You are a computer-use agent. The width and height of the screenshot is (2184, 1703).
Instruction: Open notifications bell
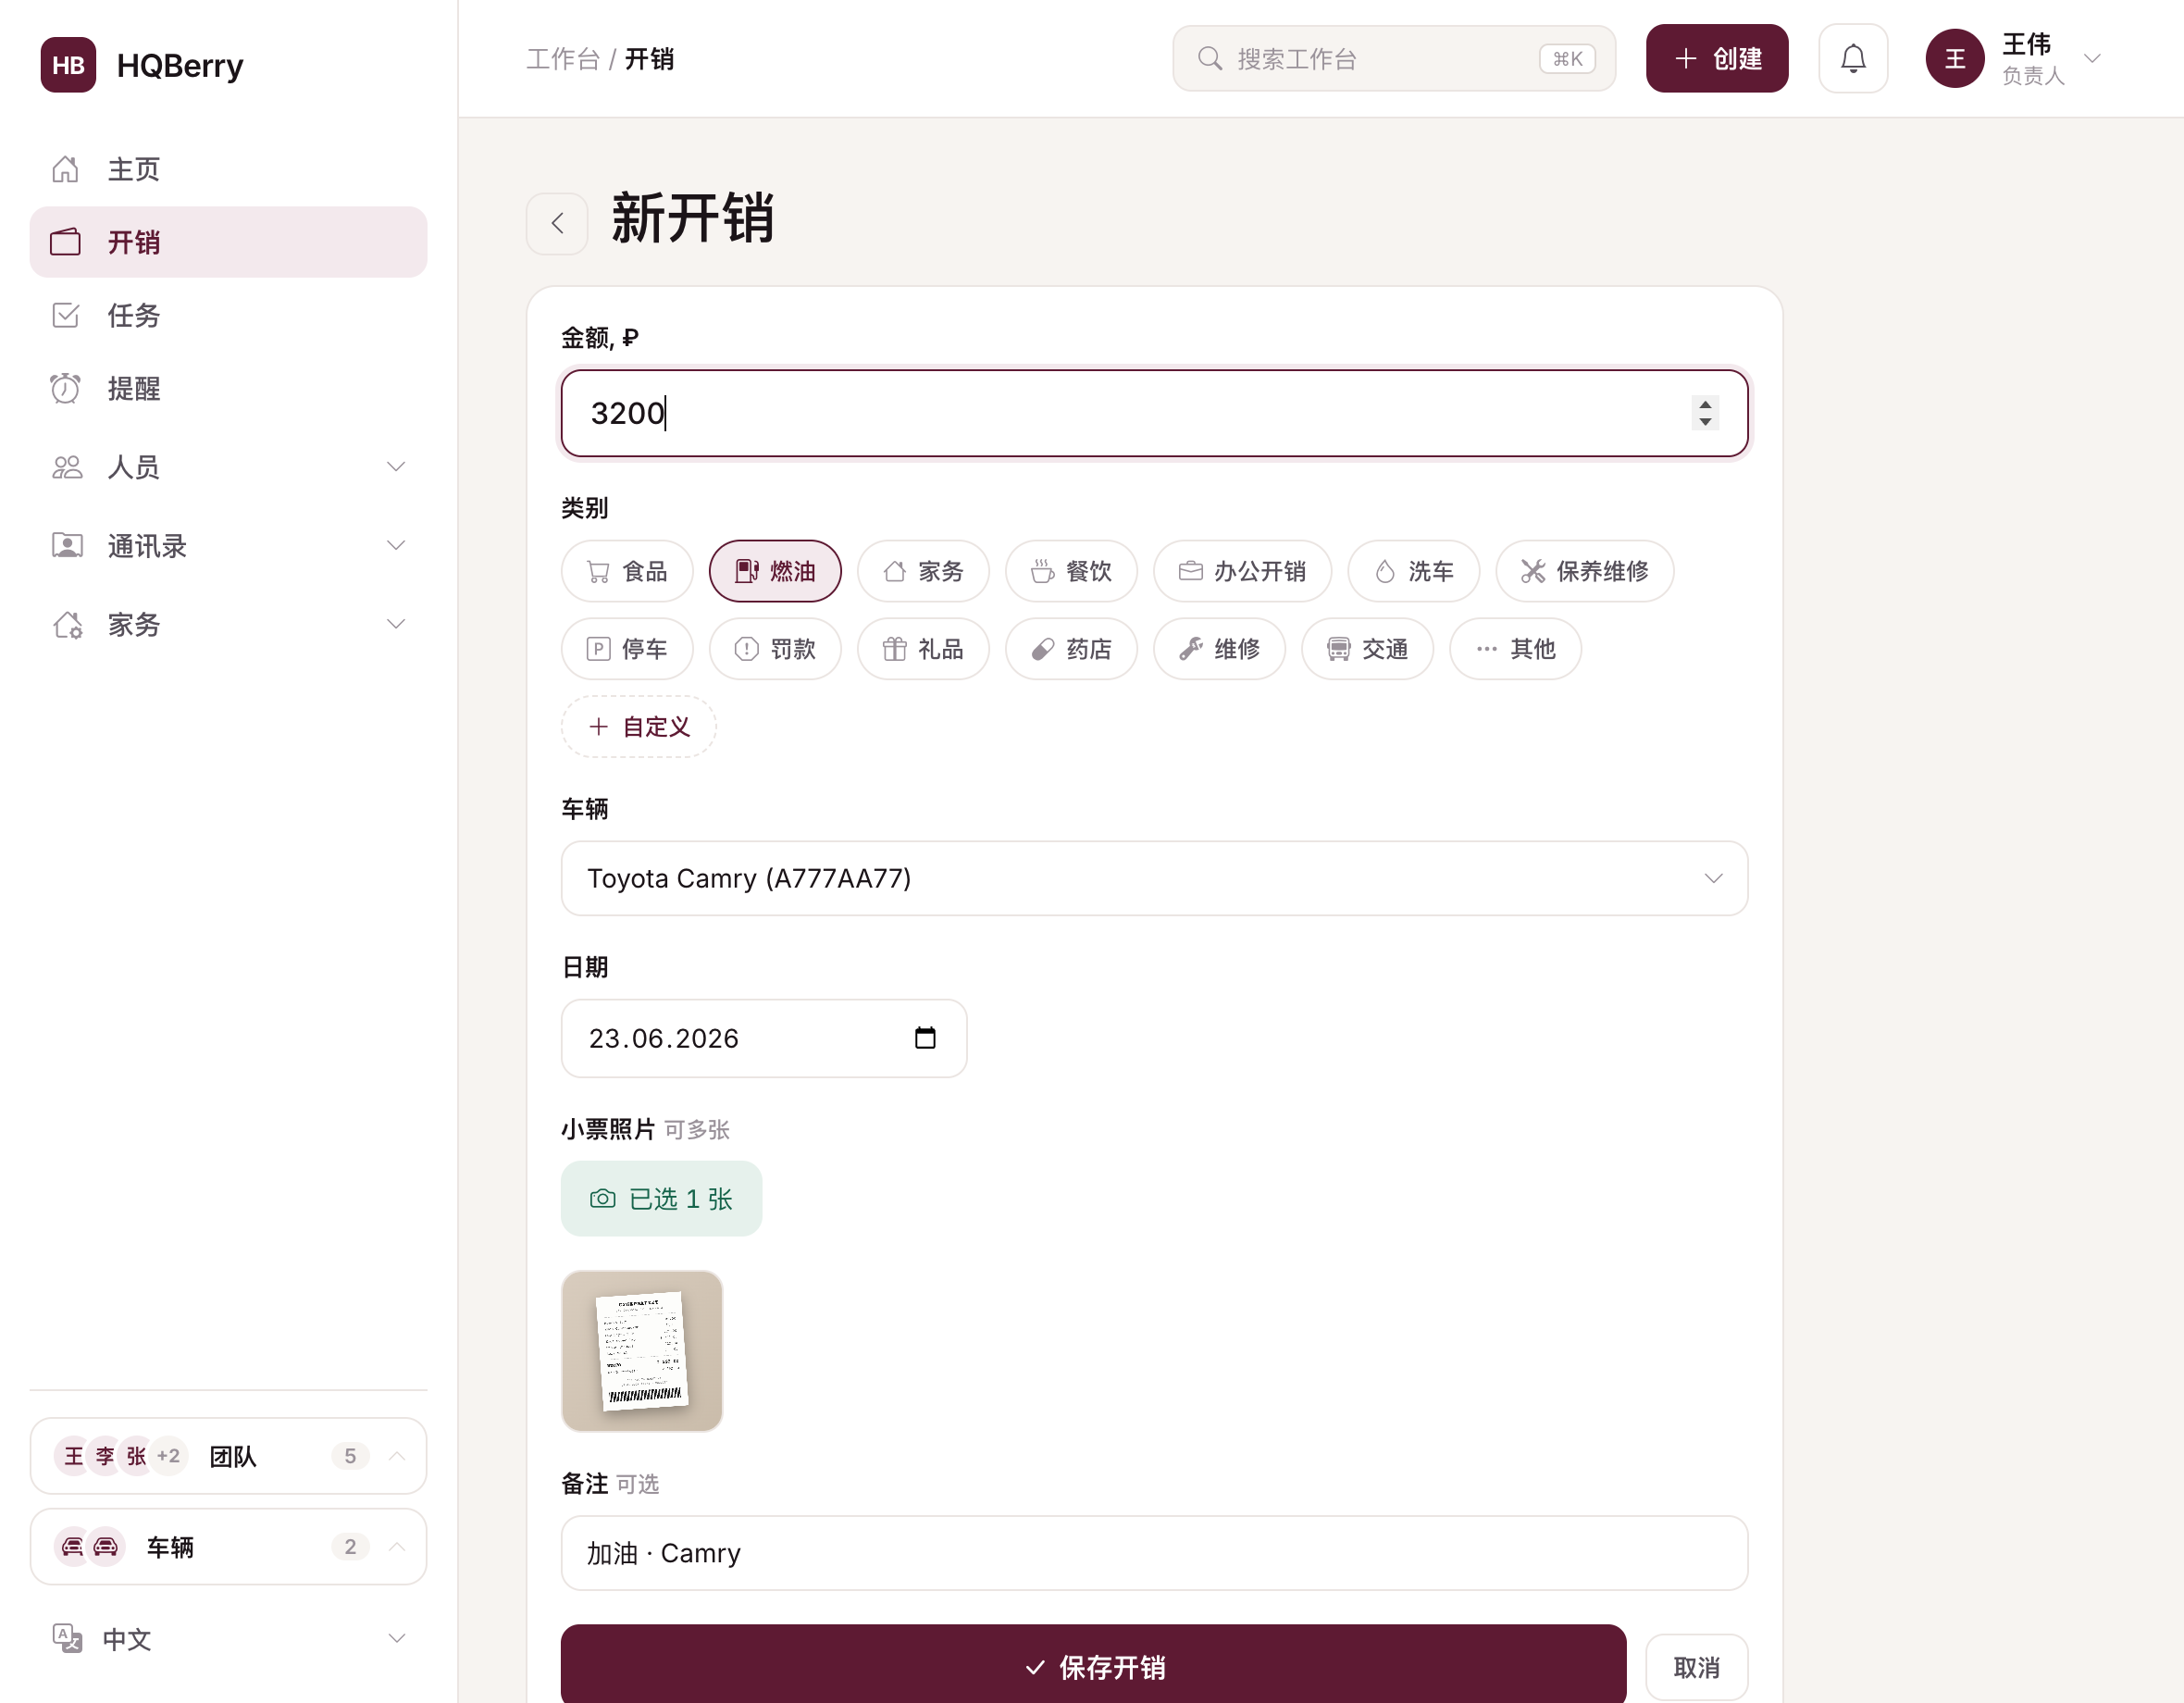[1853, 58]
